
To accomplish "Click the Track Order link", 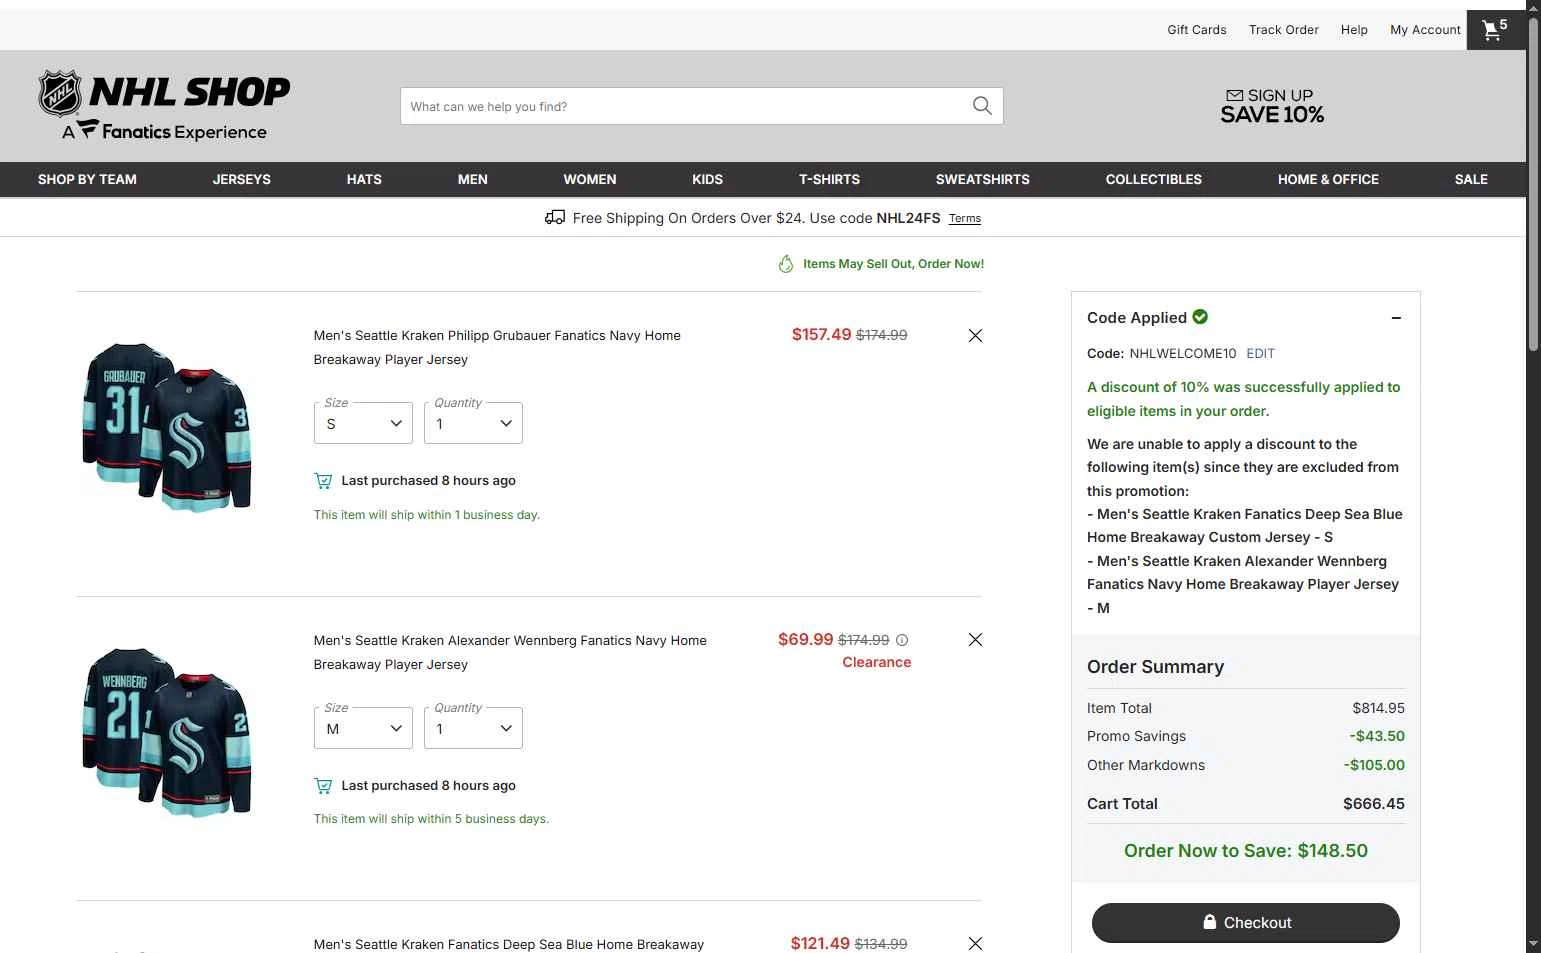I will [x=1283, y=30].
